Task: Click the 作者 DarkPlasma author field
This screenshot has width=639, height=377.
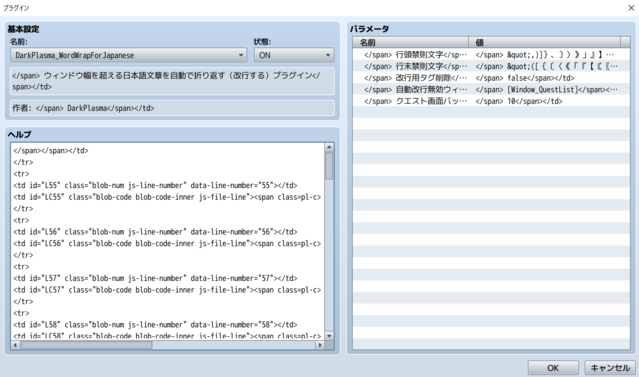Action: [x=172, y=108]
